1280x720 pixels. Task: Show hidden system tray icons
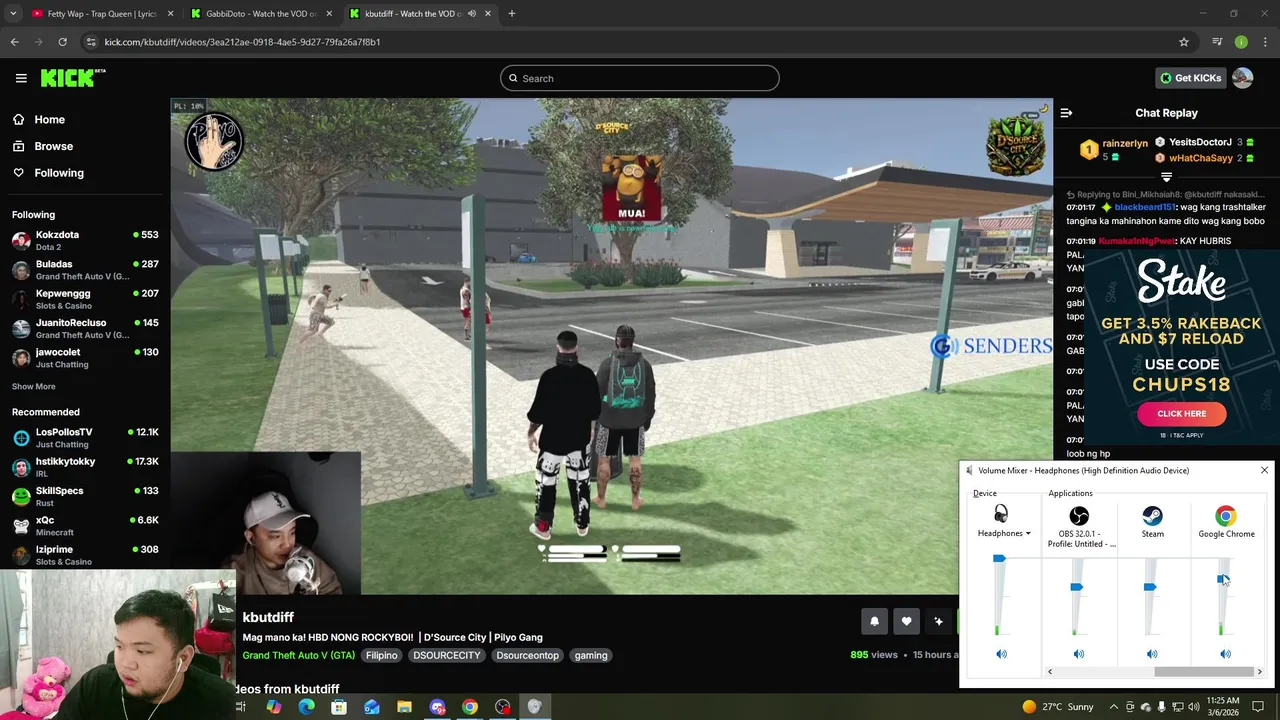1114,707
